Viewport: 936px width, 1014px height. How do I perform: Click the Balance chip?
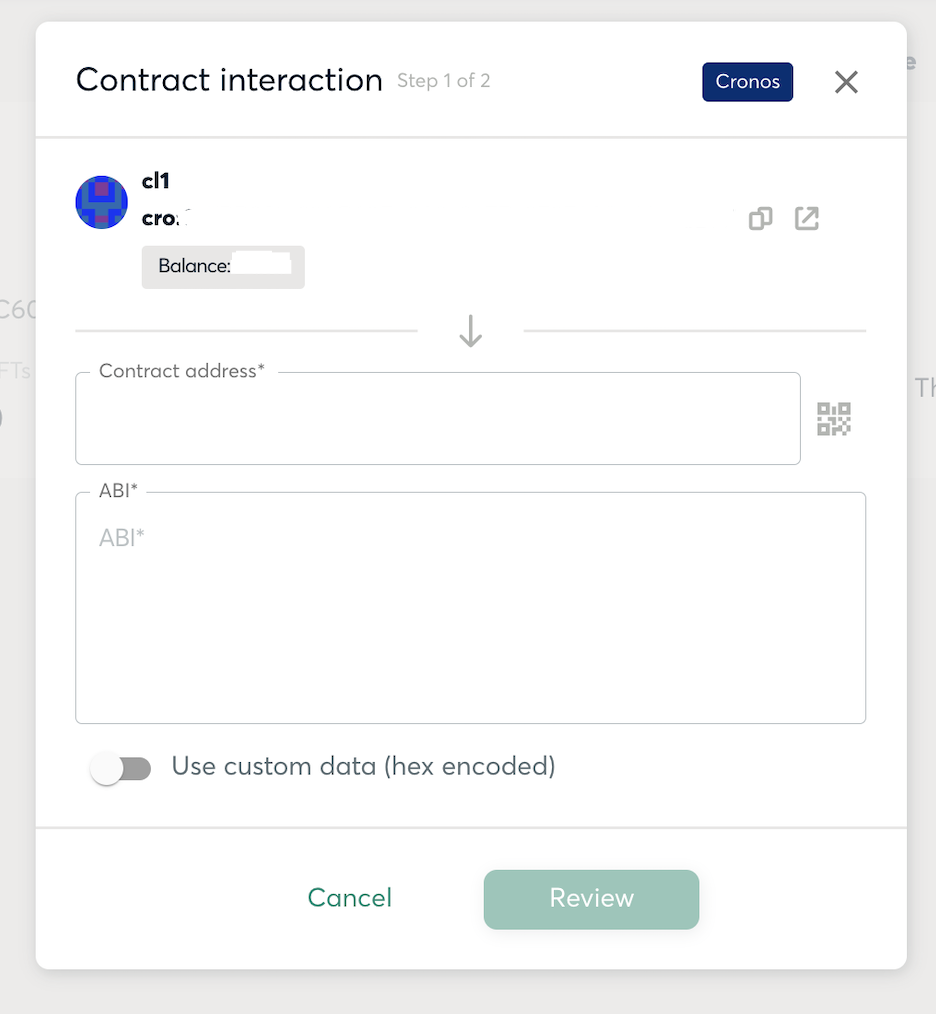coord(223,267)
